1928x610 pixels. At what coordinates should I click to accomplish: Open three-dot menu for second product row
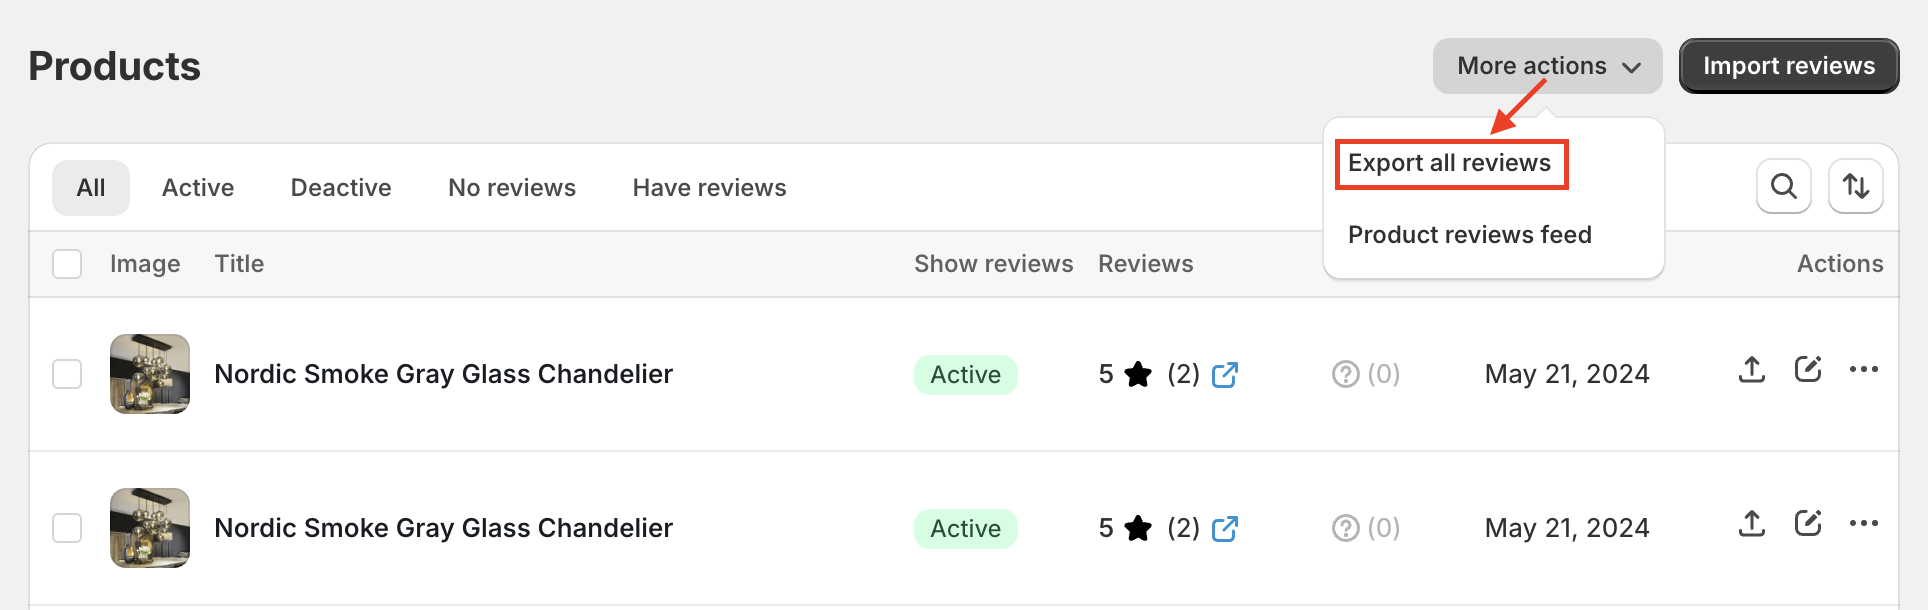pos(1863,524)
